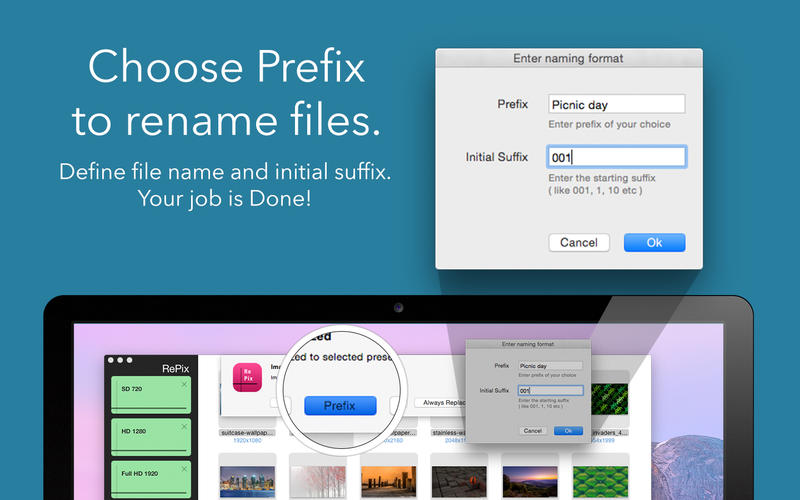Click the 'Enter naming format' title of the large dialog

pos(568,58)
